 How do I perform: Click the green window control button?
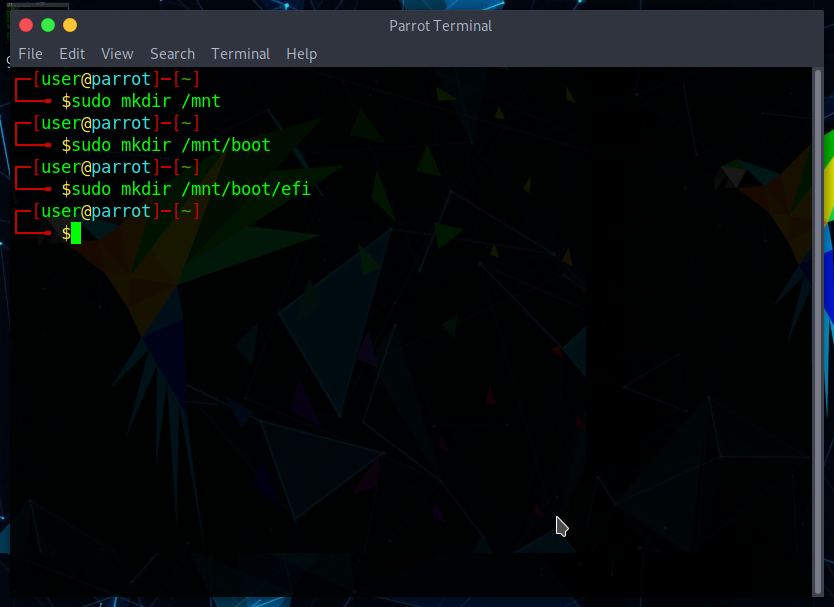(48, 25)
